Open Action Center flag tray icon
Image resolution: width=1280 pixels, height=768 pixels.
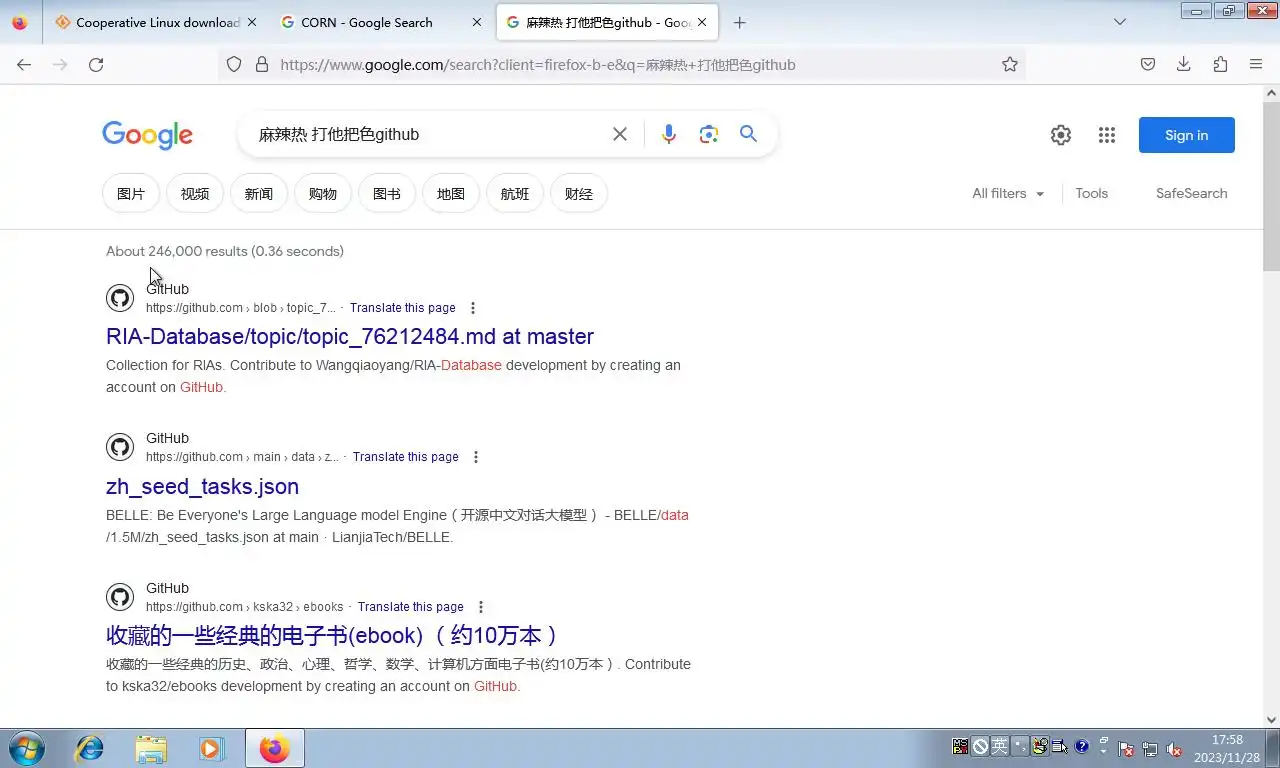click(1126, 748)
